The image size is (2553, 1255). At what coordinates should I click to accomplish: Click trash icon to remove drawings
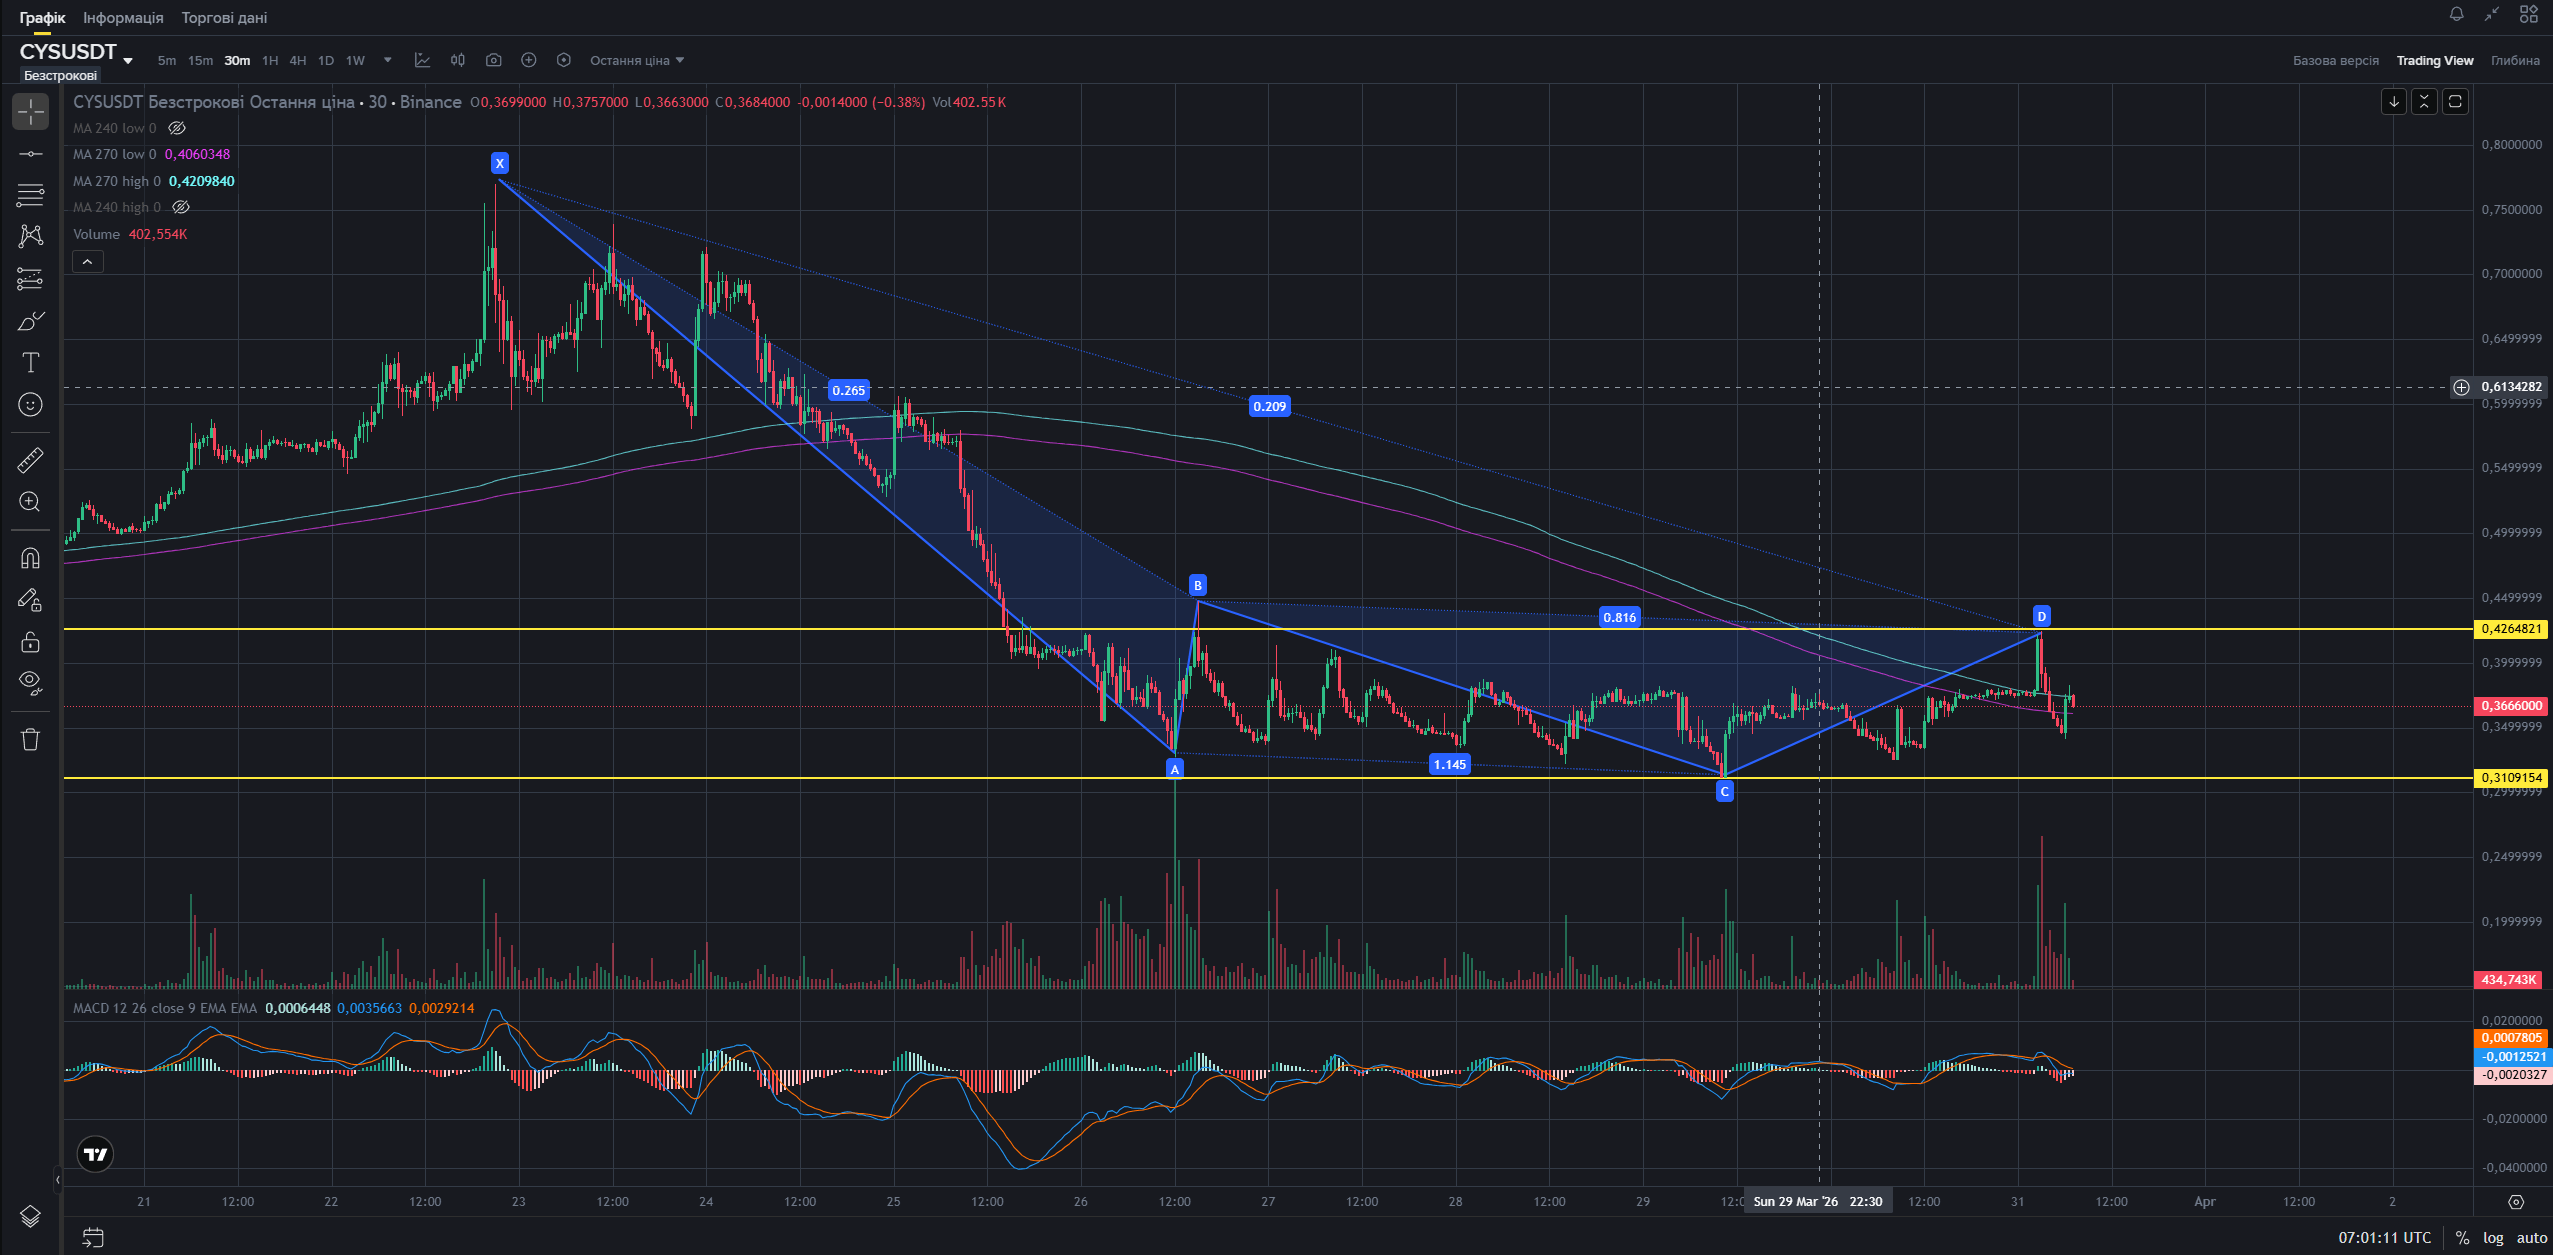click(30, 739)
